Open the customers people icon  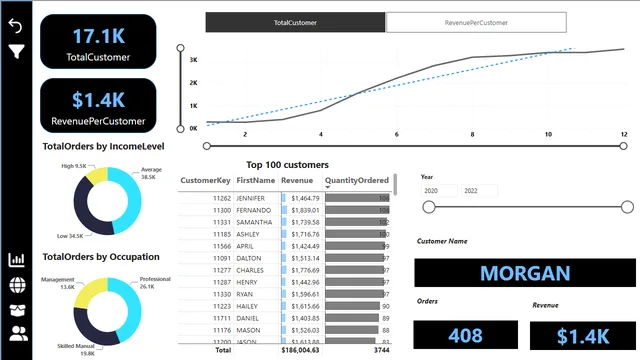(x=18, y=333)
